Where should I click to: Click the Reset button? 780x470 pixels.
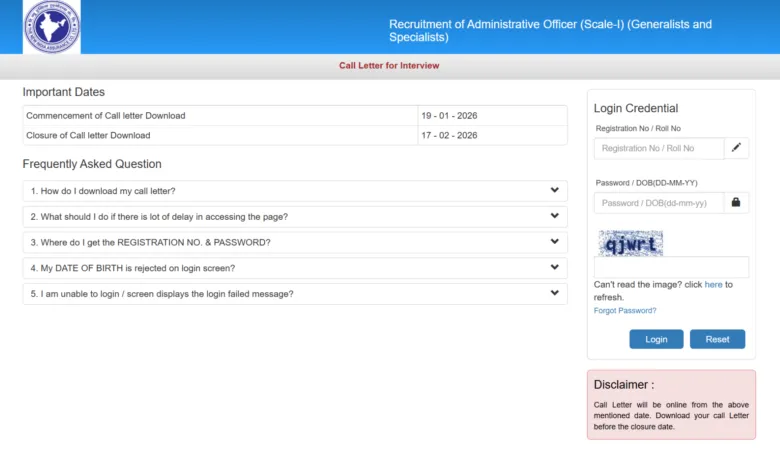coord(717,339)
